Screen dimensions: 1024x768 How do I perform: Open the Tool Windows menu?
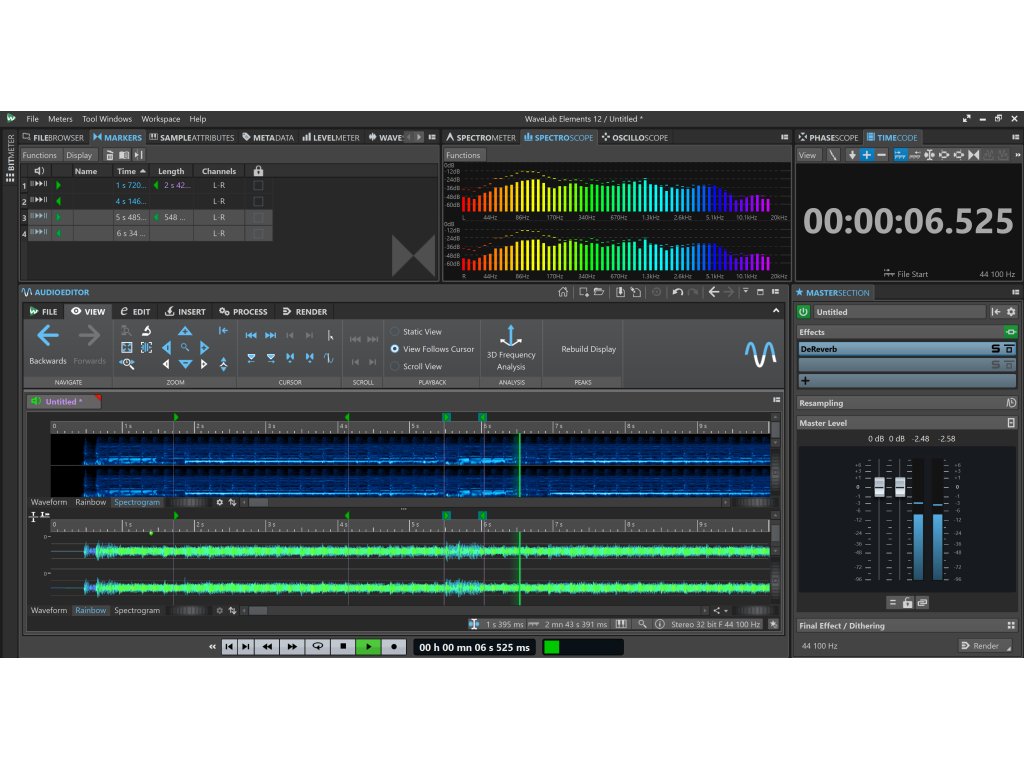point(107,119)
